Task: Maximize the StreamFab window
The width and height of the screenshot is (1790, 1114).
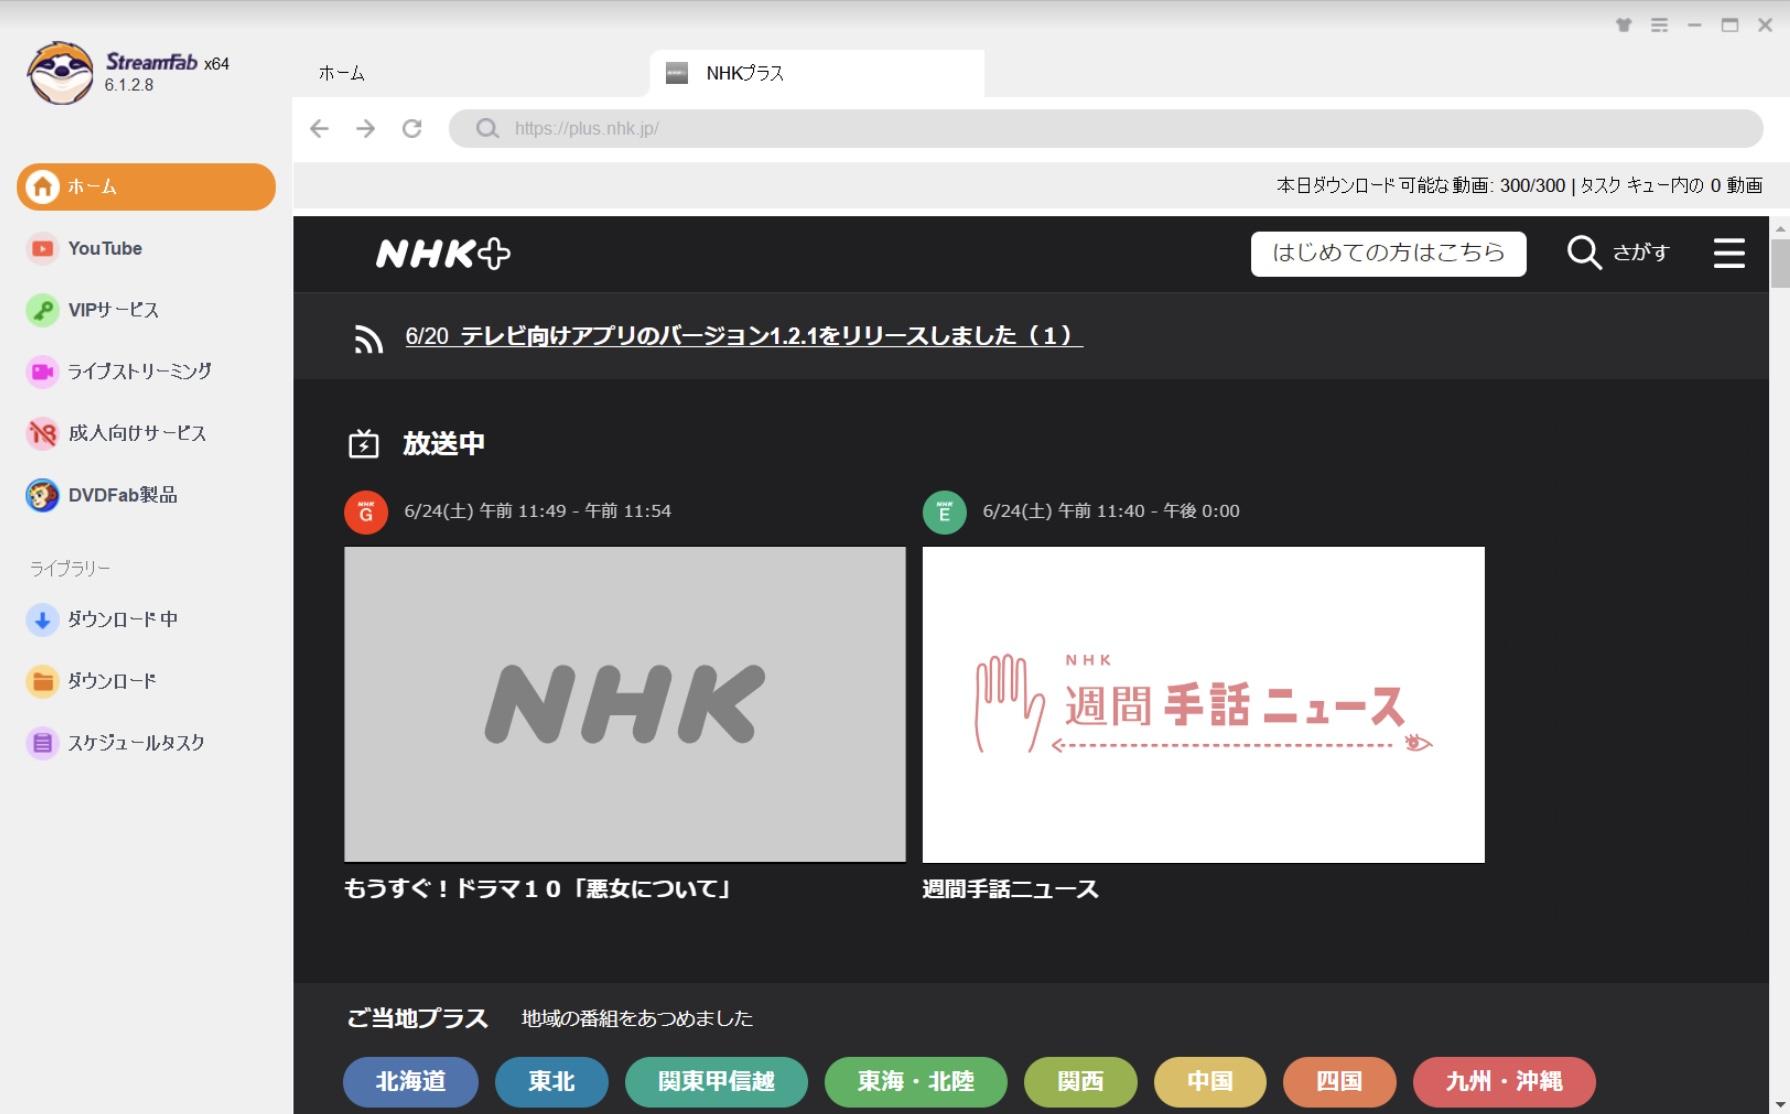Action: 1729,25
